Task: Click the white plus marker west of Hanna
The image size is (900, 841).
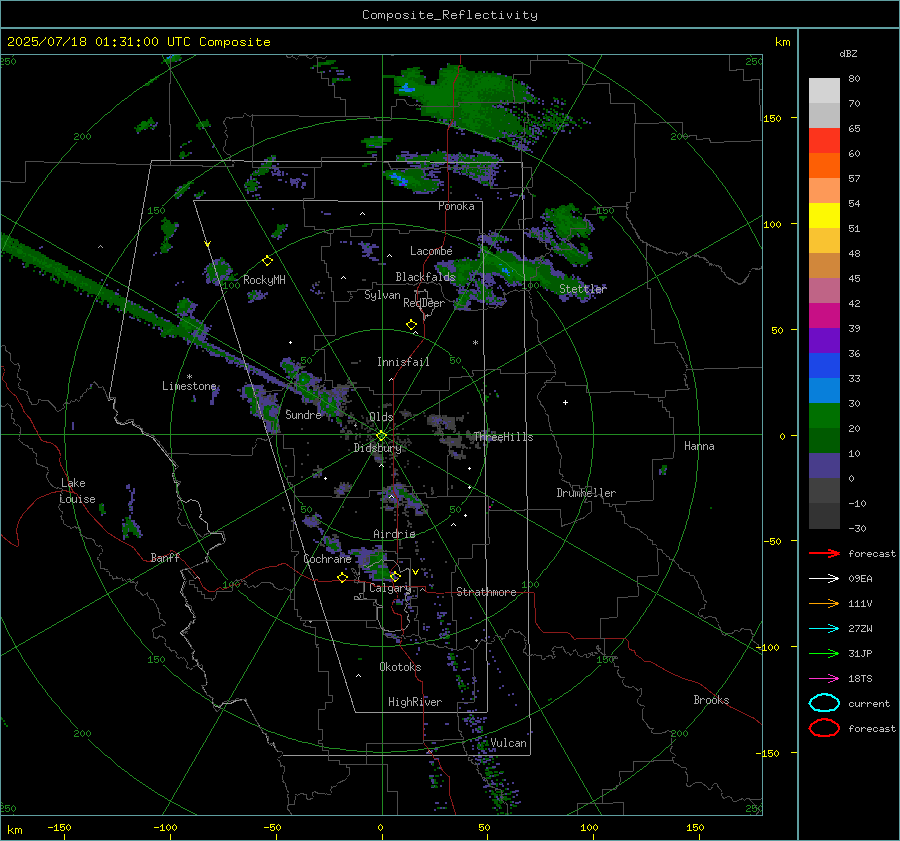Action: (565, 402)
